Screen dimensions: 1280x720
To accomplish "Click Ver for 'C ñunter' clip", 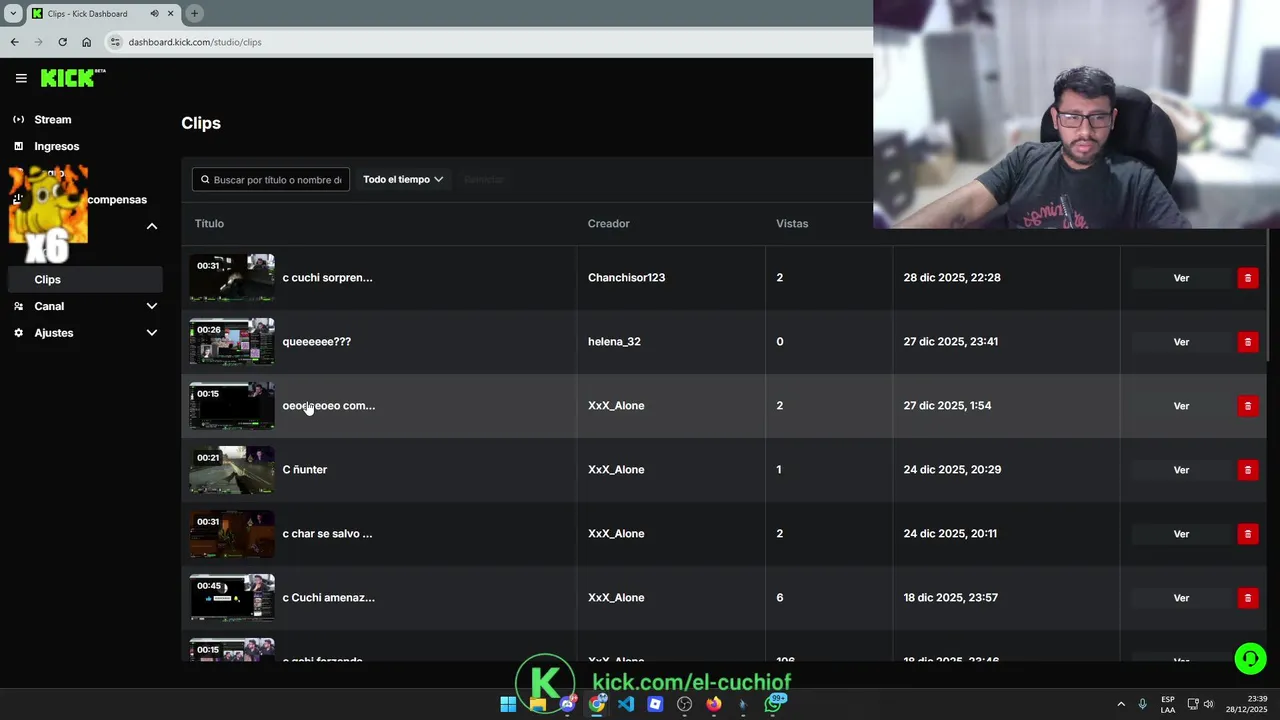I will point(1181,470).
